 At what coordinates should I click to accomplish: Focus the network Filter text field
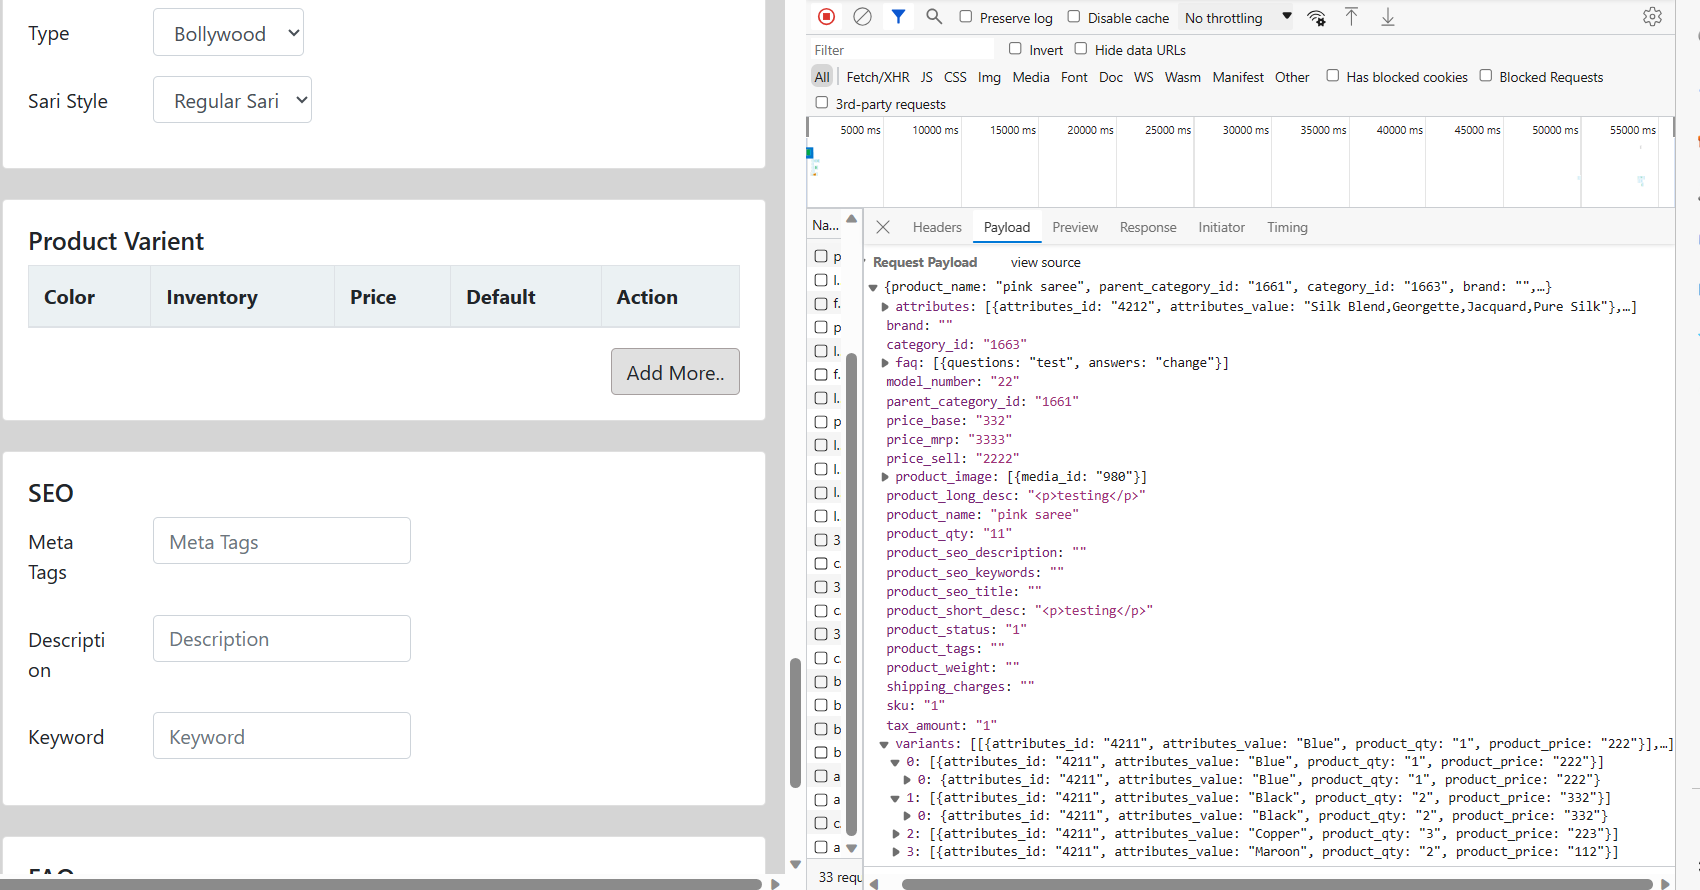pos(902,49)
